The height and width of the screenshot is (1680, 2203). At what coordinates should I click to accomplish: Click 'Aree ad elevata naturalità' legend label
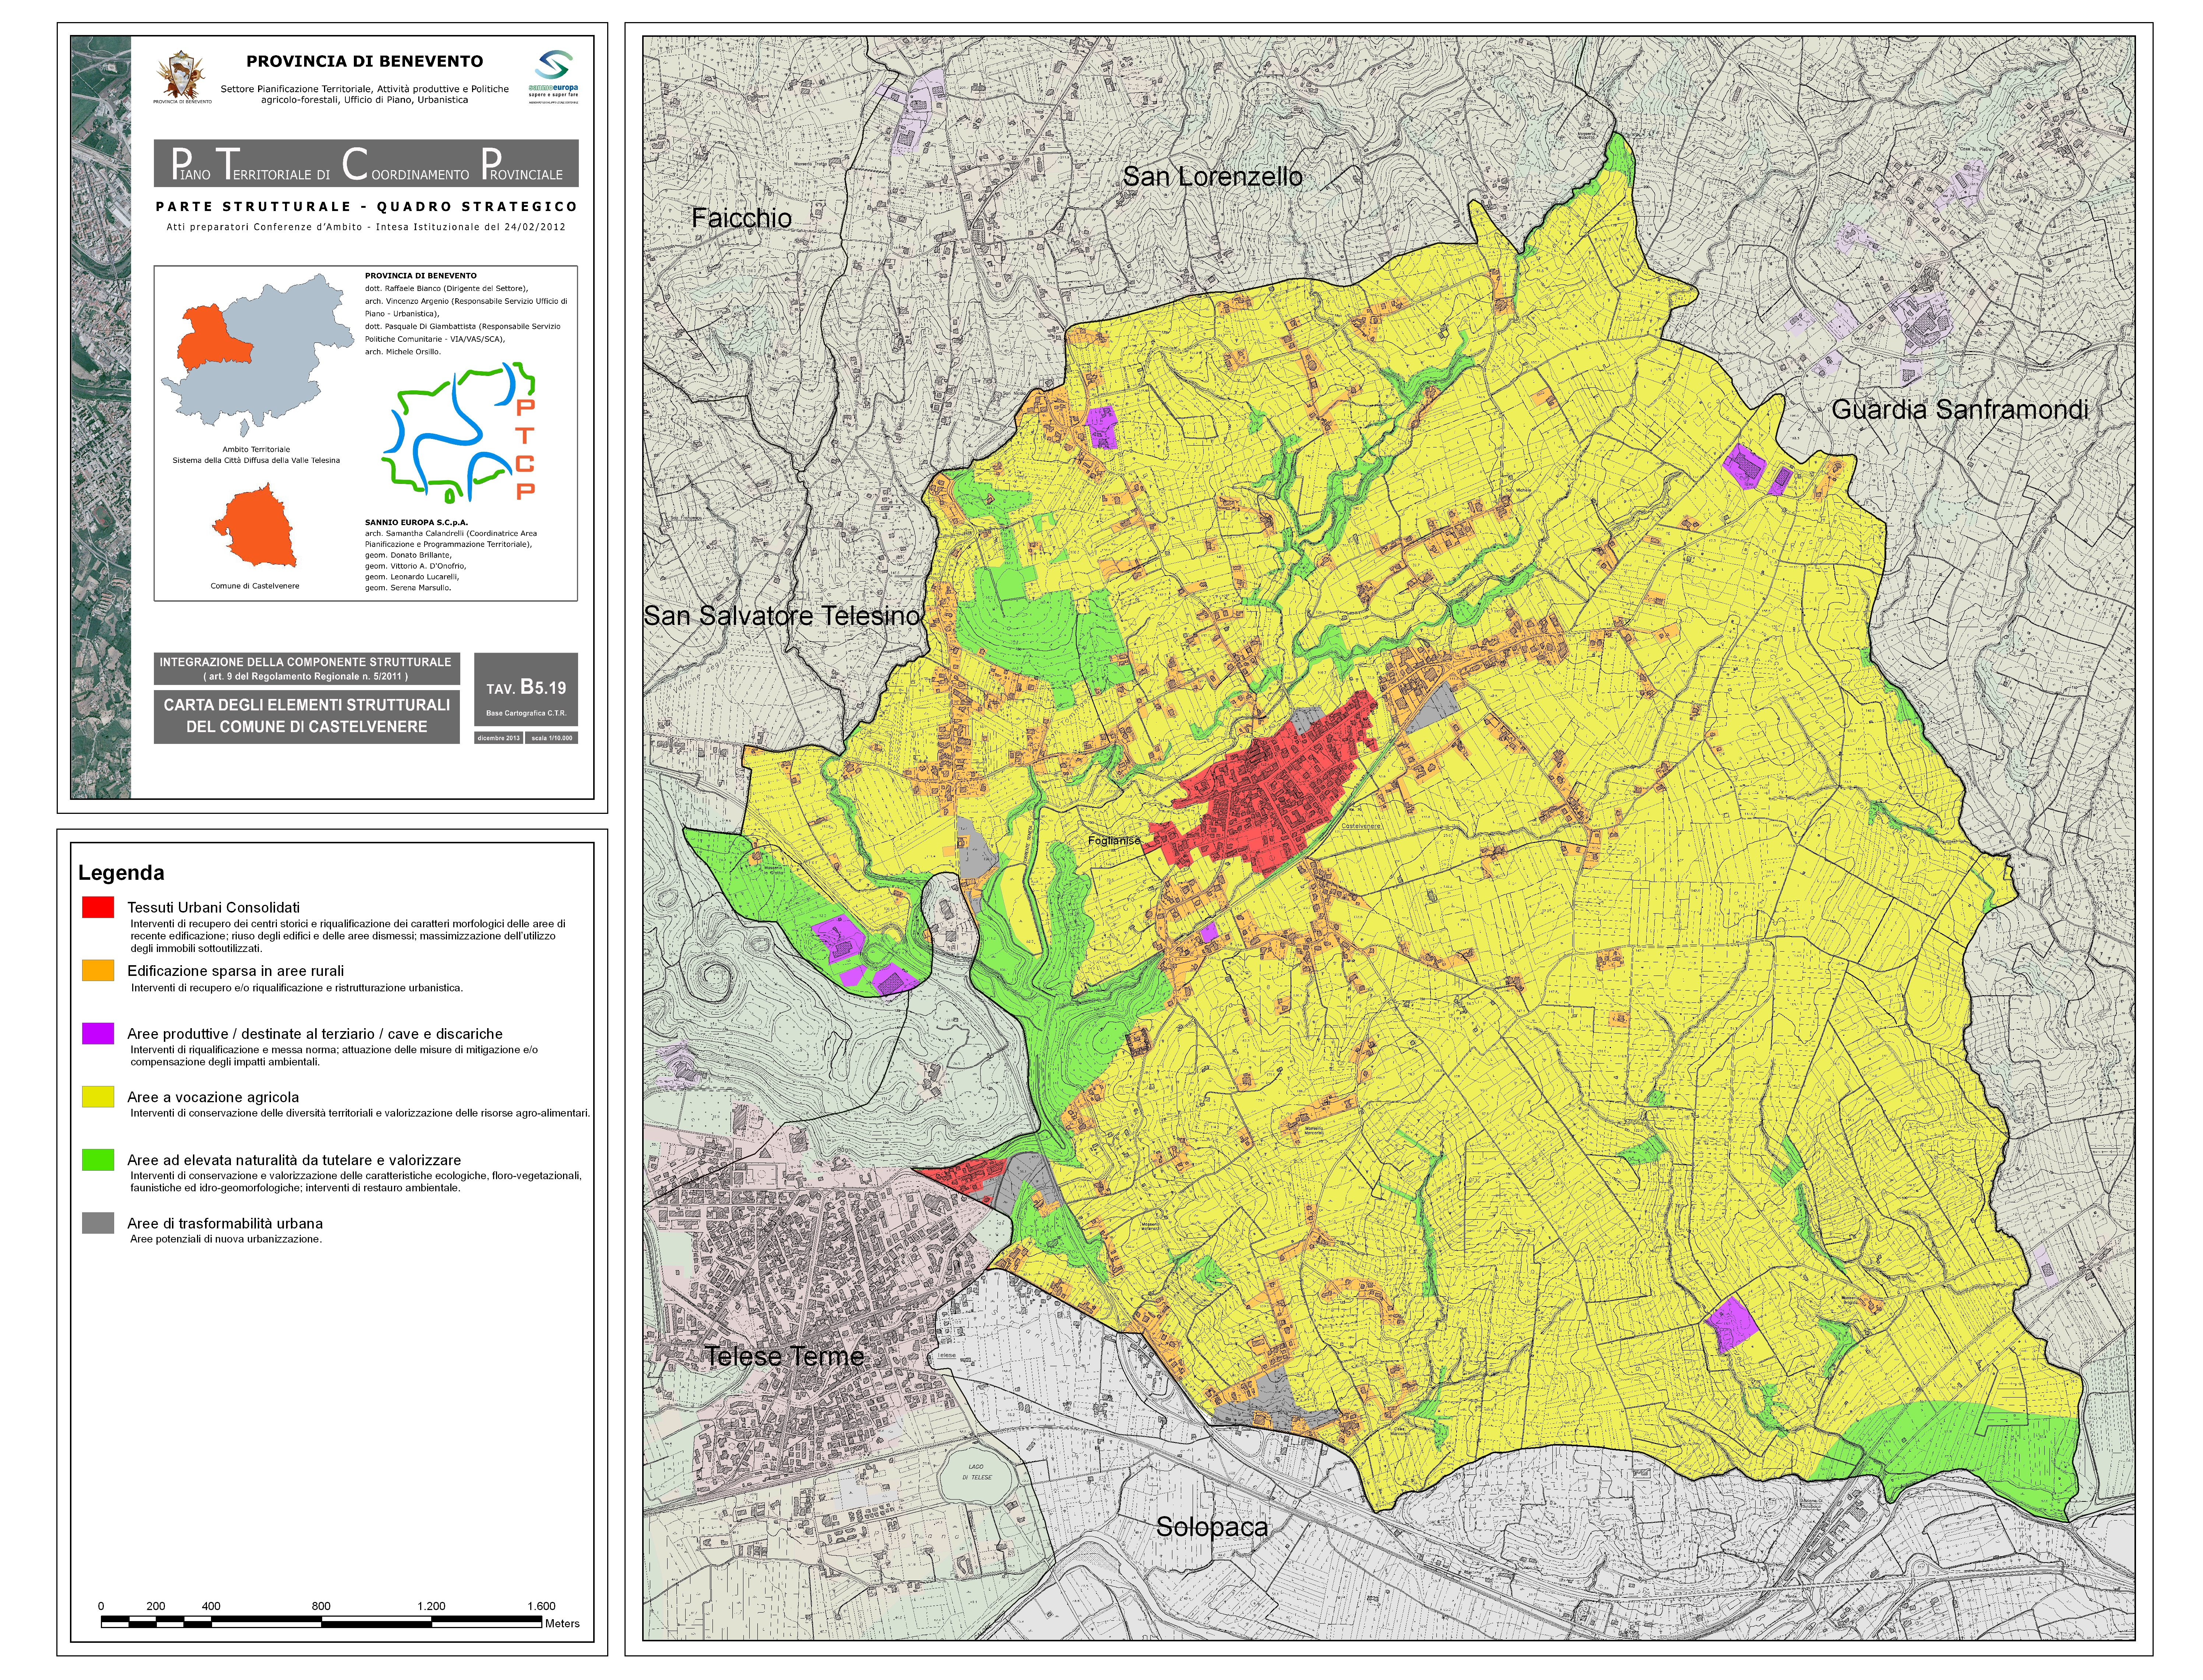coord(294,1160)
